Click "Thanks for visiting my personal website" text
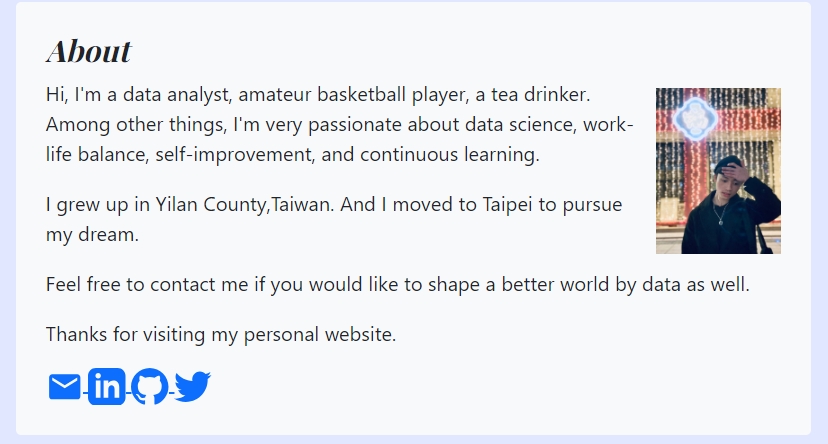Image resolution: width=828 pixels, height=444 pixels. pyautogui.click(x=221, y=334)
